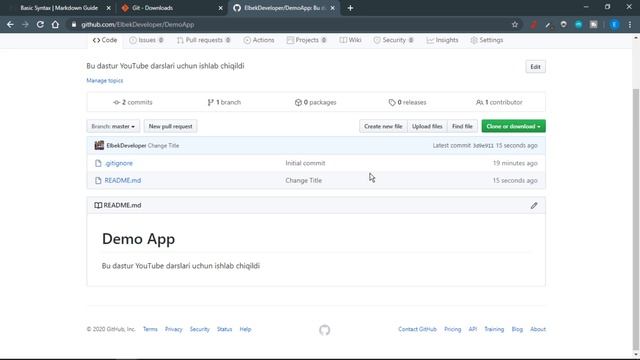The width and height of the screenshot is (640, 360).
Task: View the Insights tab
Action: [442, 40]
